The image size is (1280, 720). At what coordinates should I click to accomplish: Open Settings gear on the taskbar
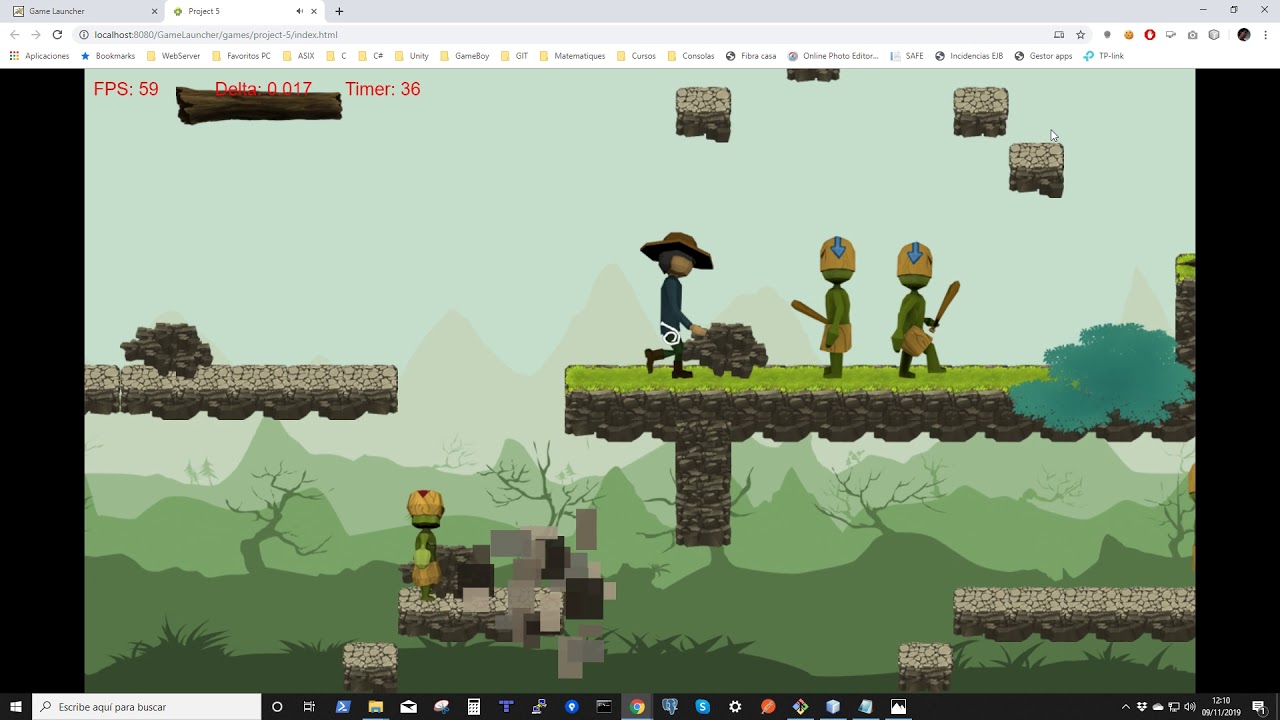click(735, 707)
